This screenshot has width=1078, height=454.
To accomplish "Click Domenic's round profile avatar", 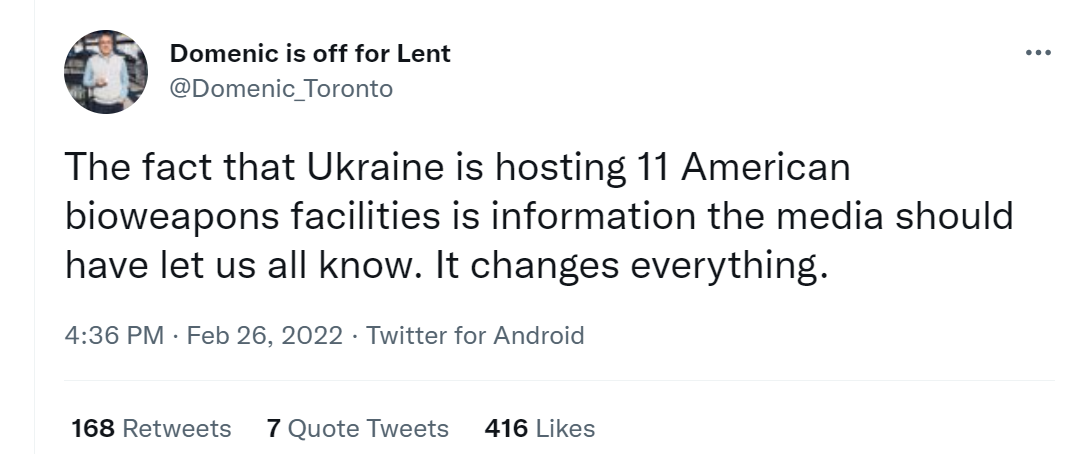I will click(x=106, y=72).
